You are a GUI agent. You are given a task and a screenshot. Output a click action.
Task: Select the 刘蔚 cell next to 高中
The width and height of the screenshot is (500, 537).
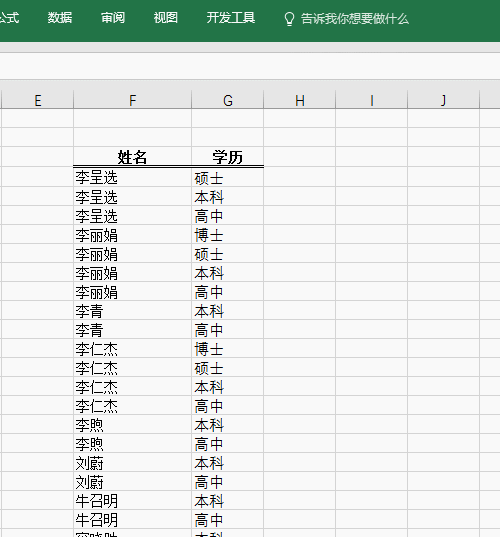pos(133,482)
